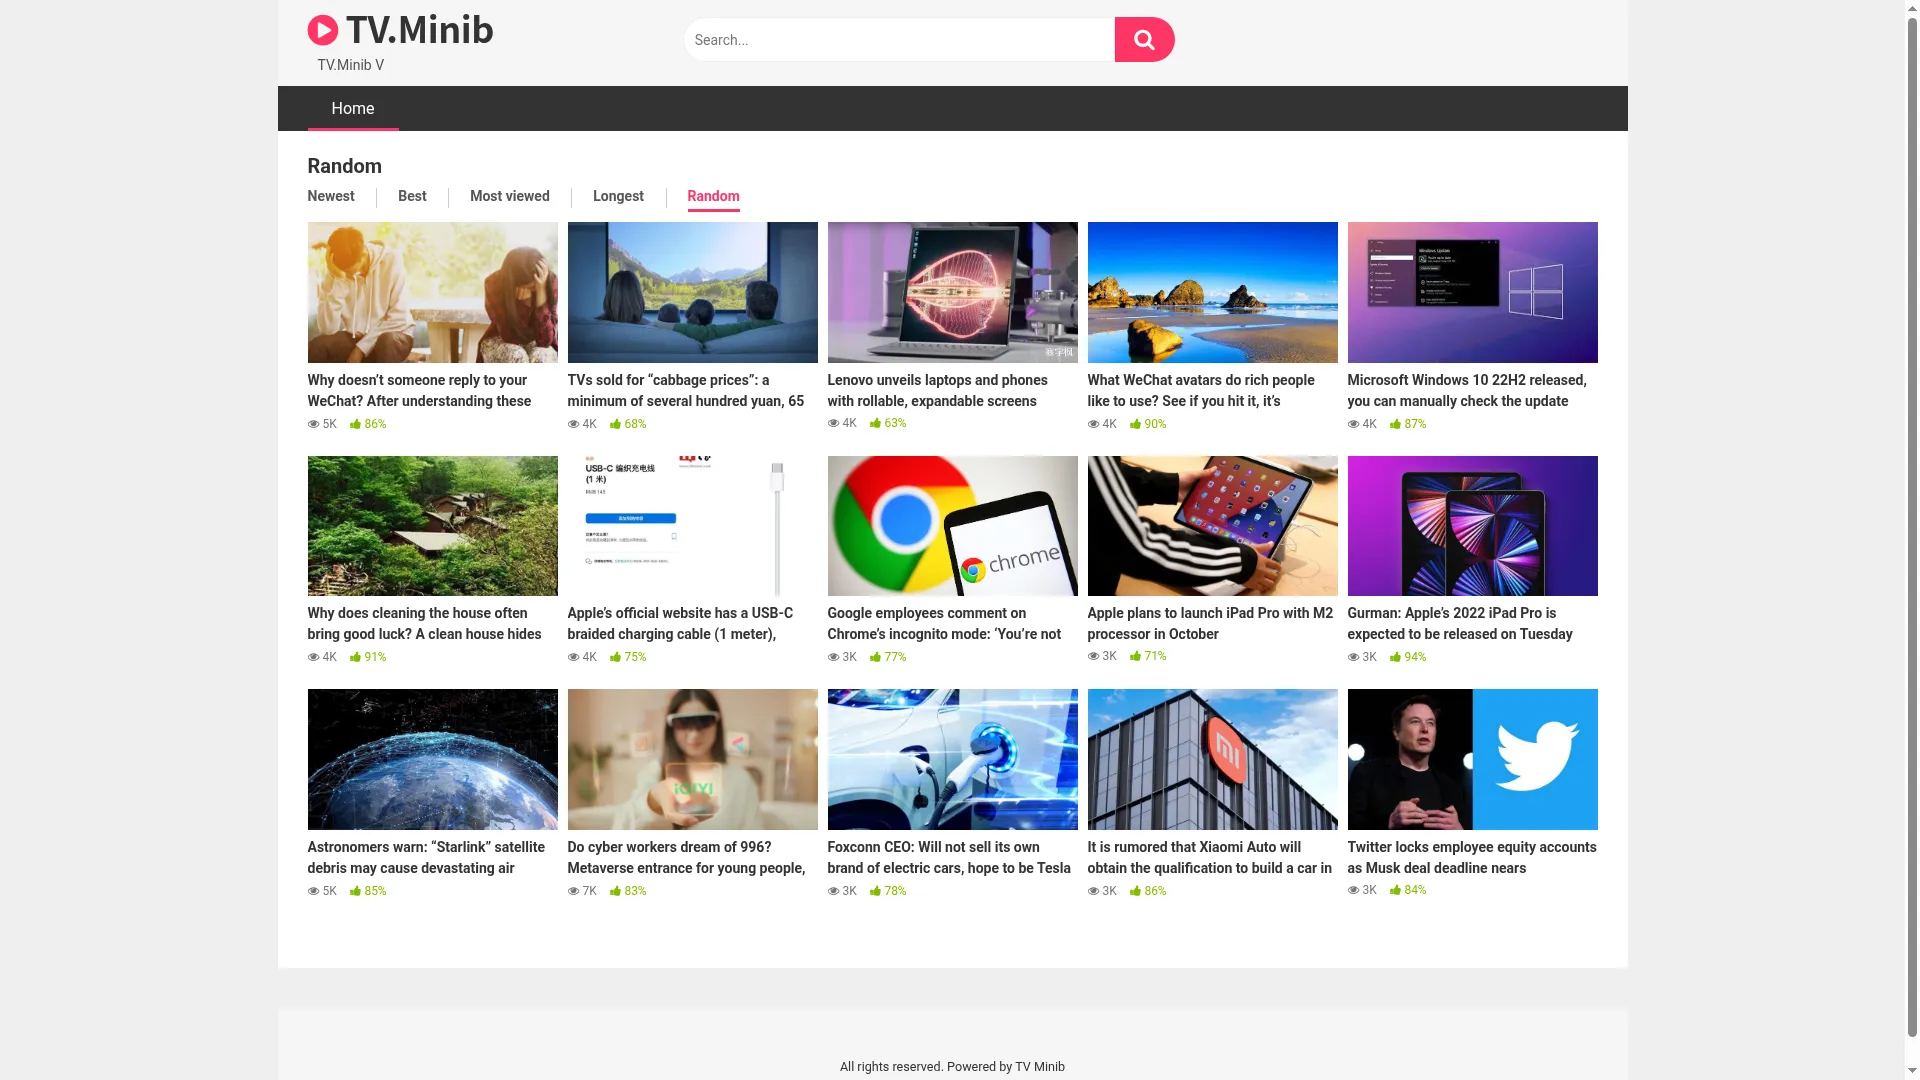Screen dimensions: 1920x1080
Task: Open 'Twitter locks employee equity accounts' title link
Action: click(1472, 857)
